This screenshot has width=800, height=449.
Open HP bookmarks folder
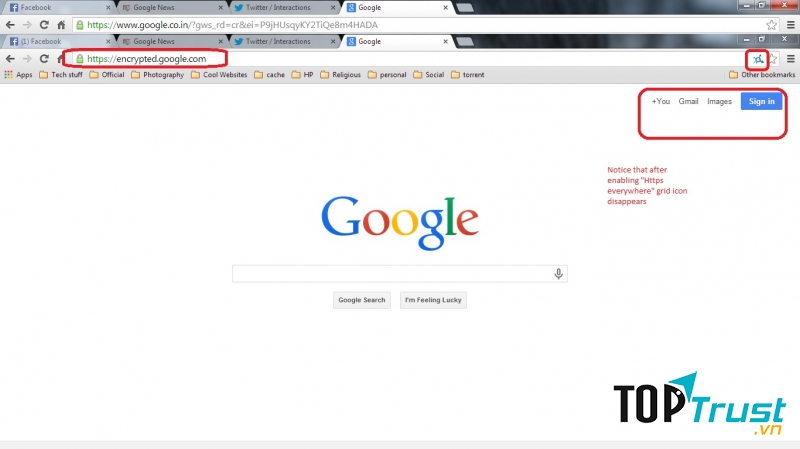[303, 74]
